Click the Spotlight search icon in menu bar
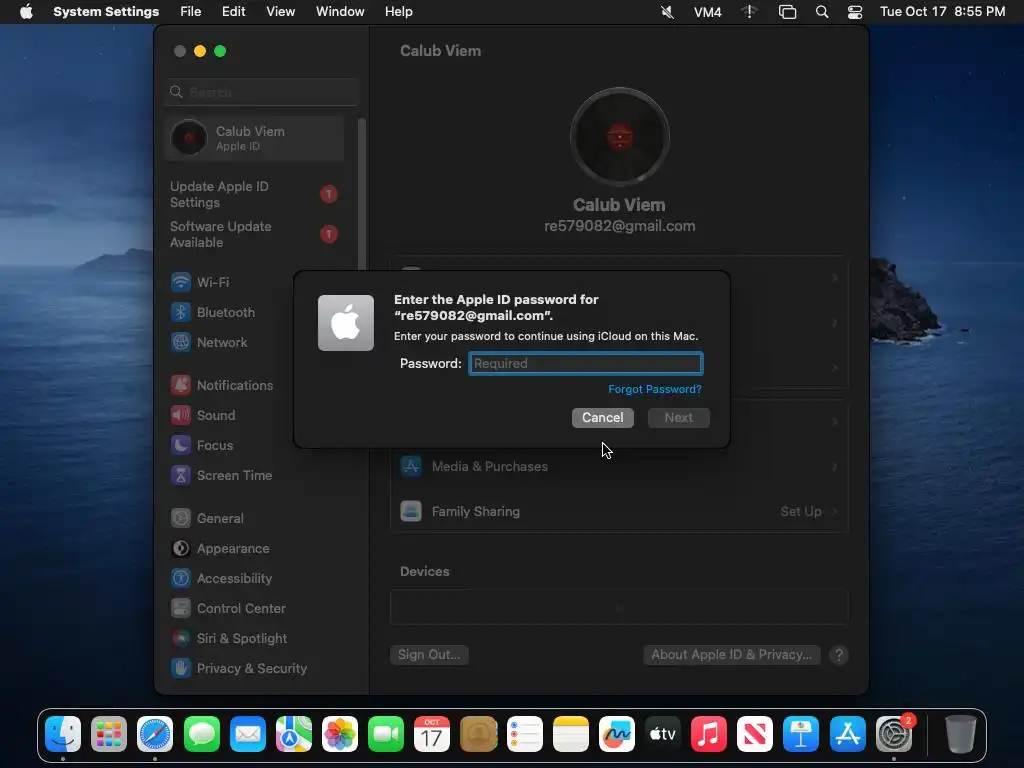This screenshot has width=1024, height=768. (822, 12)
